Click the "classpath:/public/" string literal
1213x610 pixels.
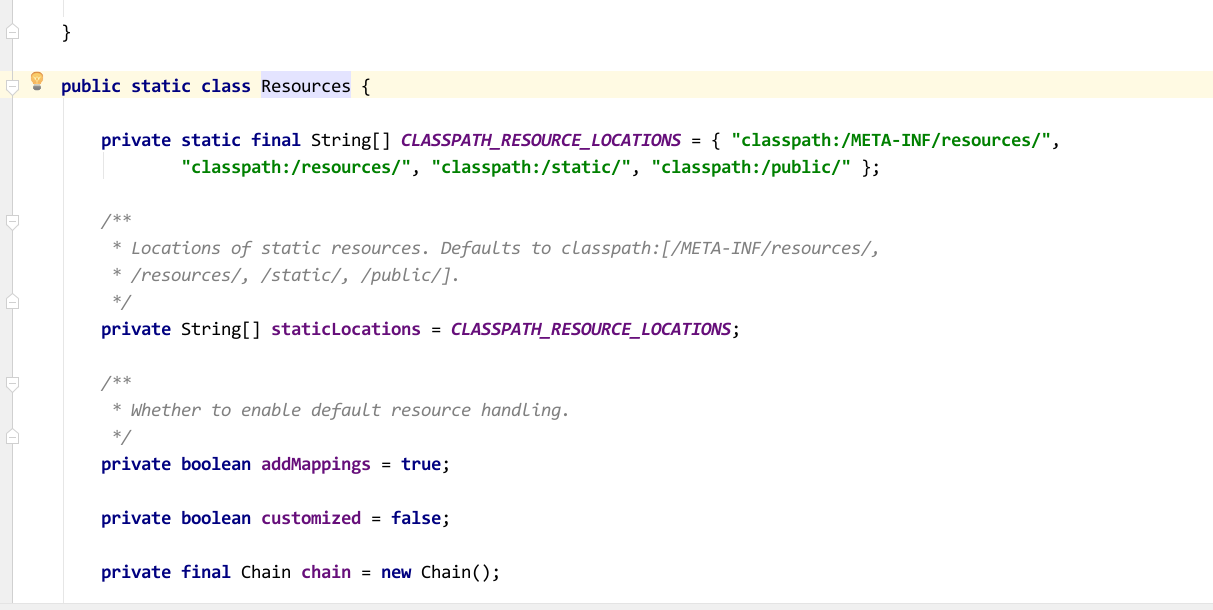(x=751, y=167)
